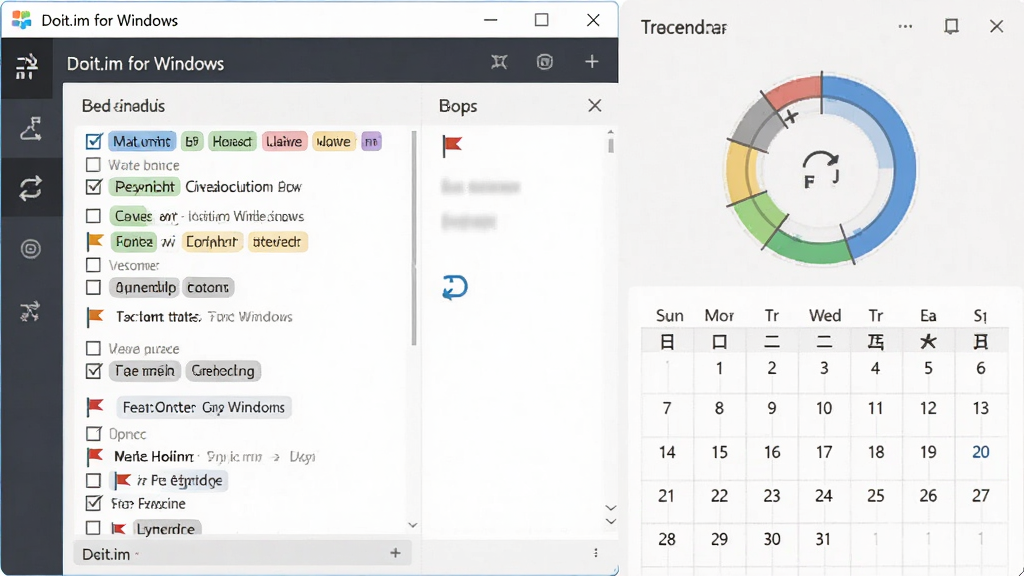Viewport: 1024px width, 576px height.
Task: Uncheck the Mat.umint task checkbox
Action: [x=94, y=141]
